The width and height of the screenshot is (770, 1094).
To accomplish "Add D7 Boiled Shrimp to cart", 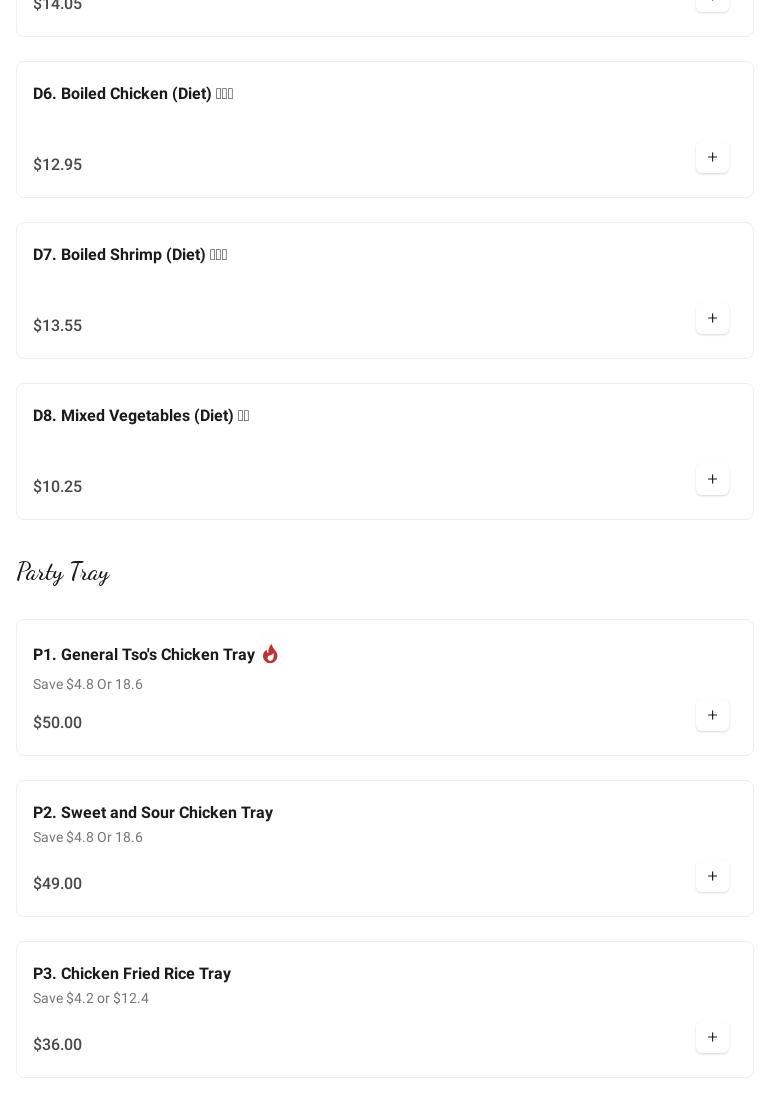I will click(712, 319).
